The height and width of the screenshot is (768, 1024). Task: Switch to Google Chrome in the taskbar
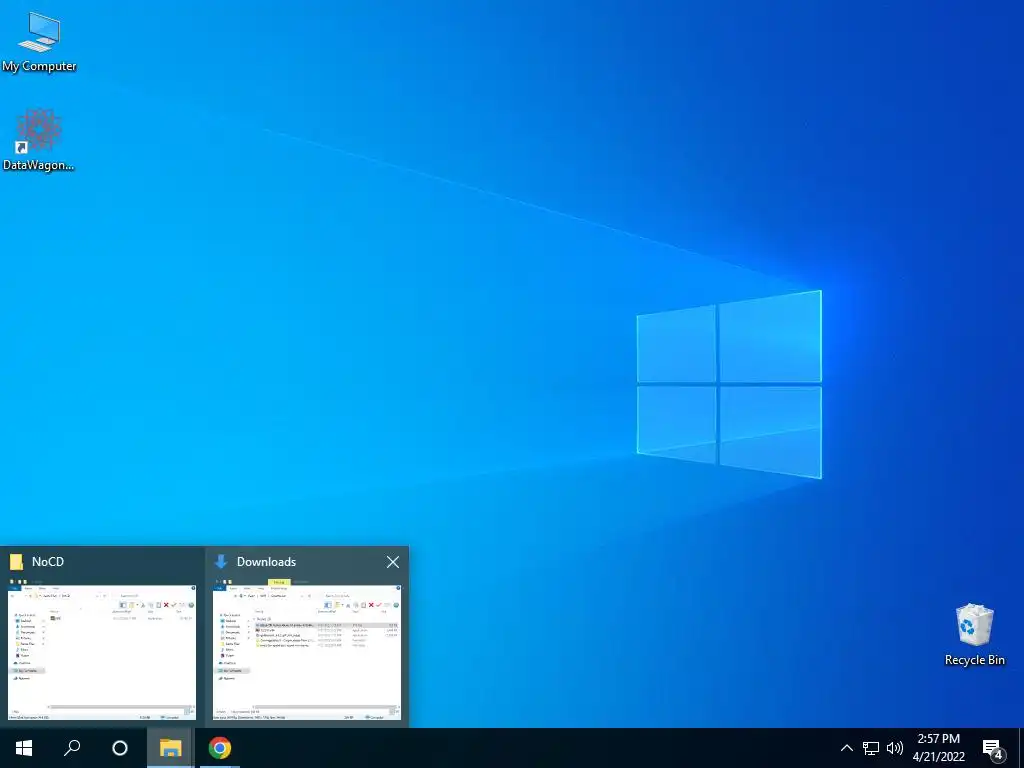click(219, 748)
